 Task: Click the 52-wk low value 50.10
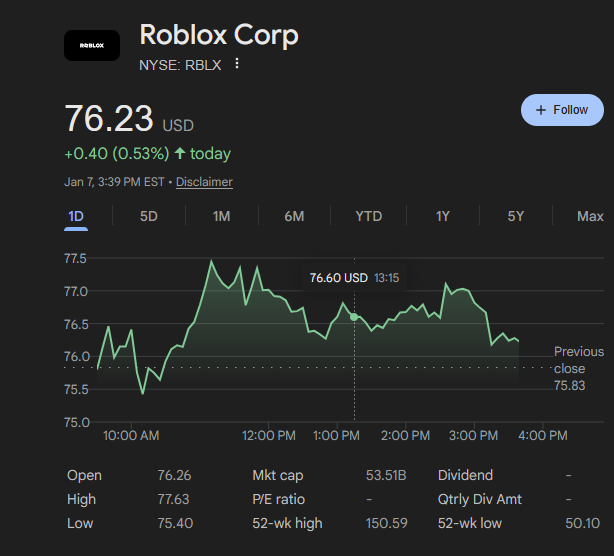pos(582,523)
